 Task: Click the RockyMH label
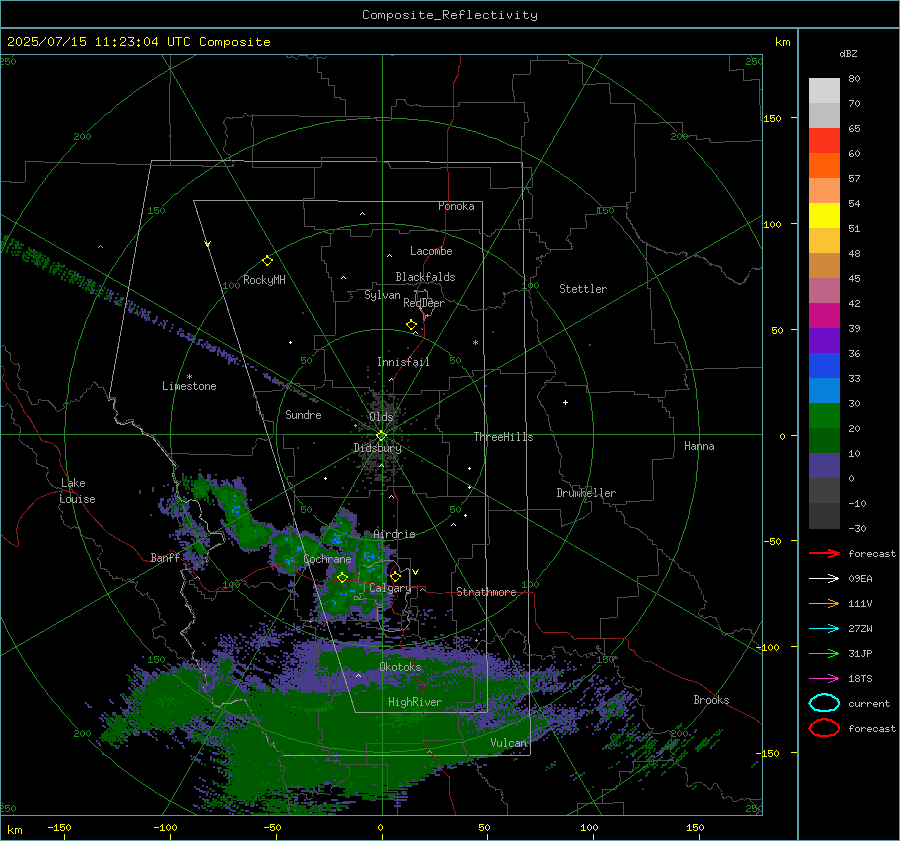[264, 280]
